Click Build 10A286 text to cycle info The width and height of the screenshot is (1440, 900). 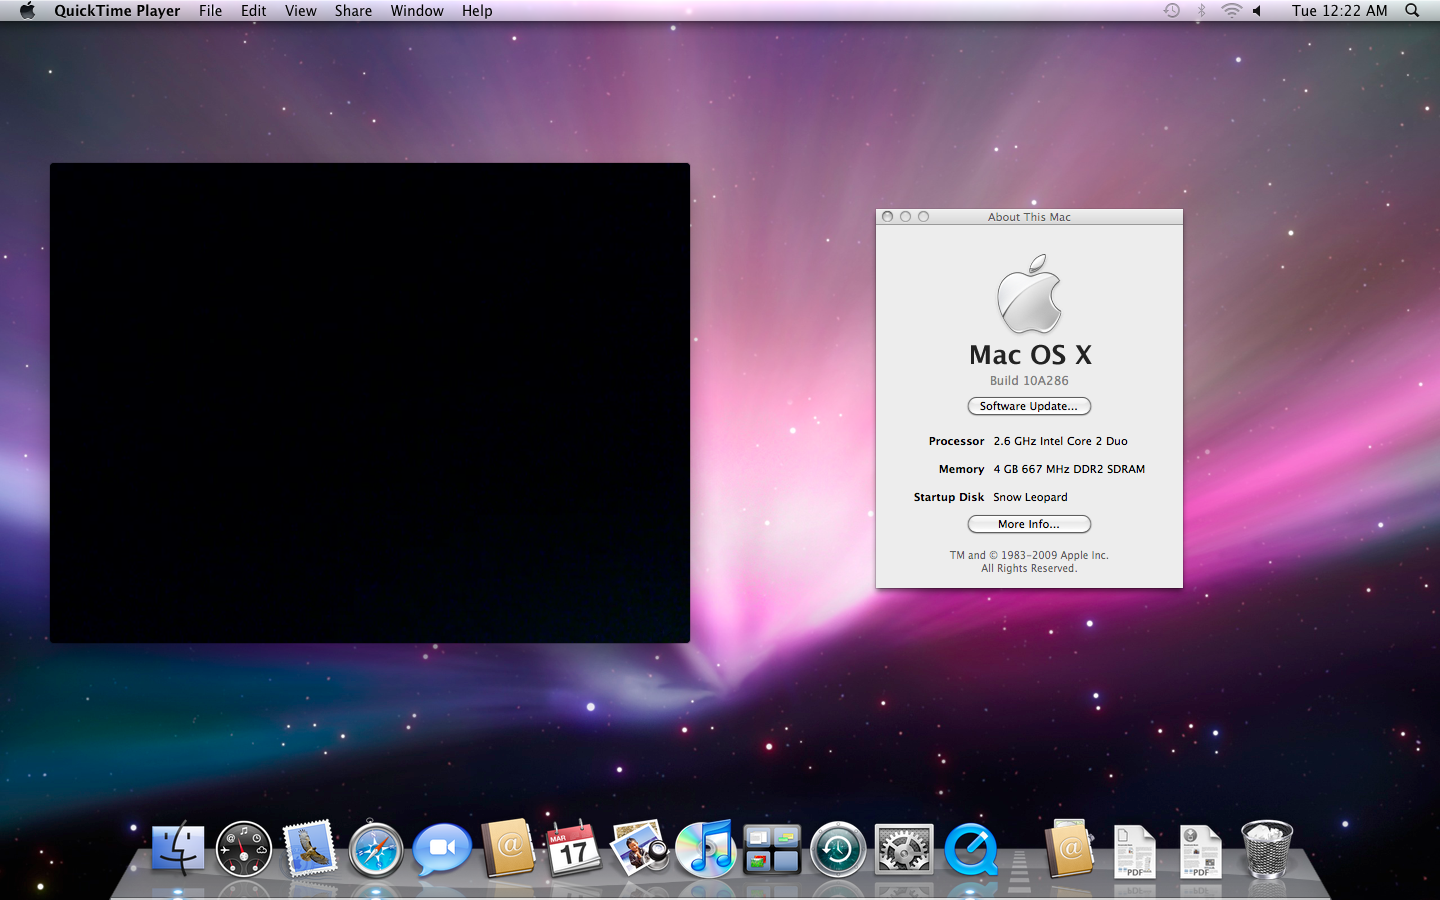(x=1029, y=381)
